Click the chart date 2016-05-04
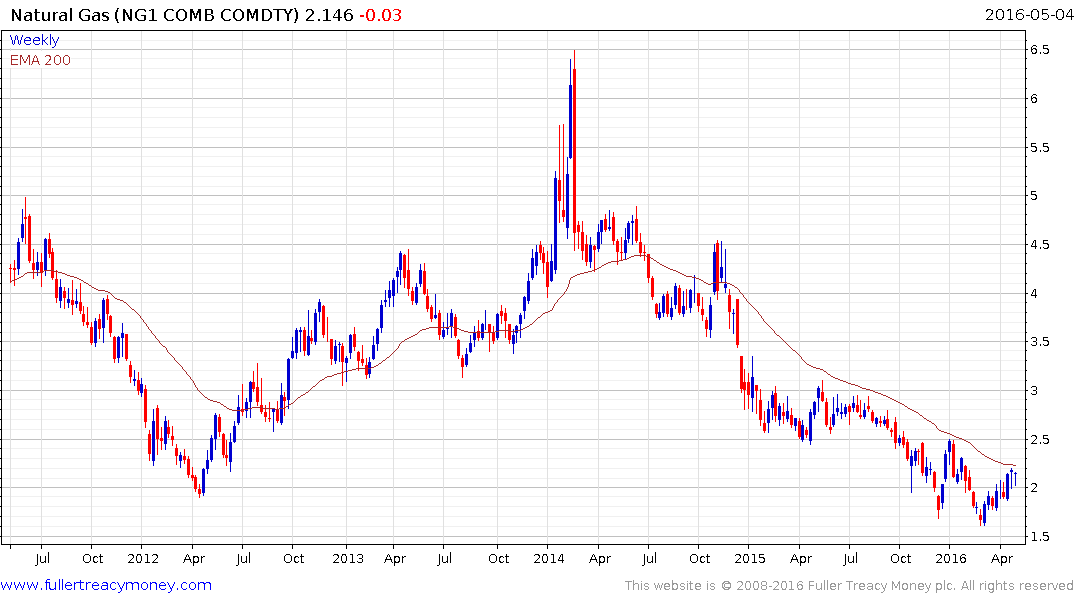 [1028, 14]
